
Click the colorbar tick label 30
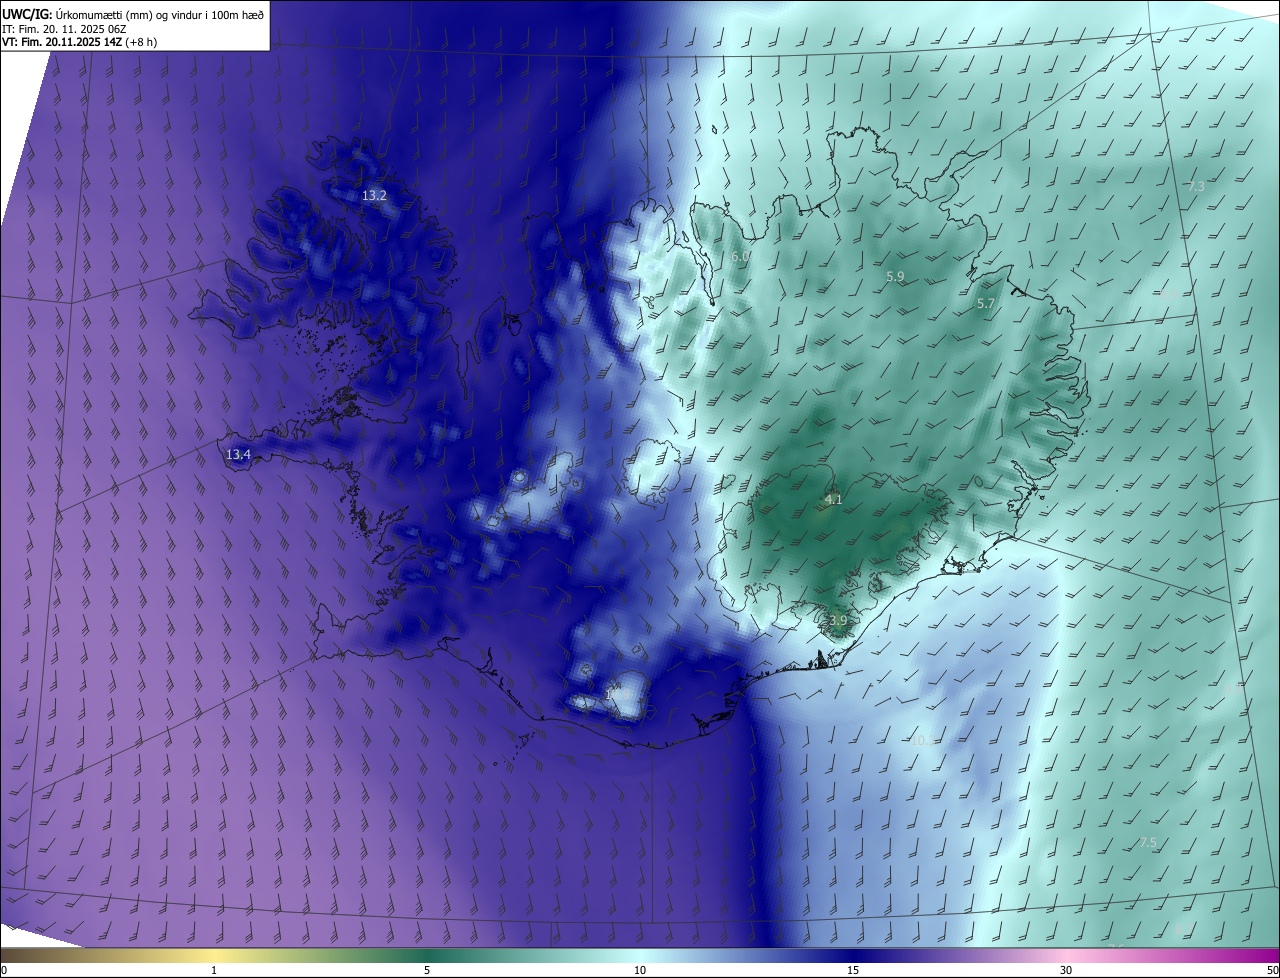pyautogui.click(x=1066, y=970)
